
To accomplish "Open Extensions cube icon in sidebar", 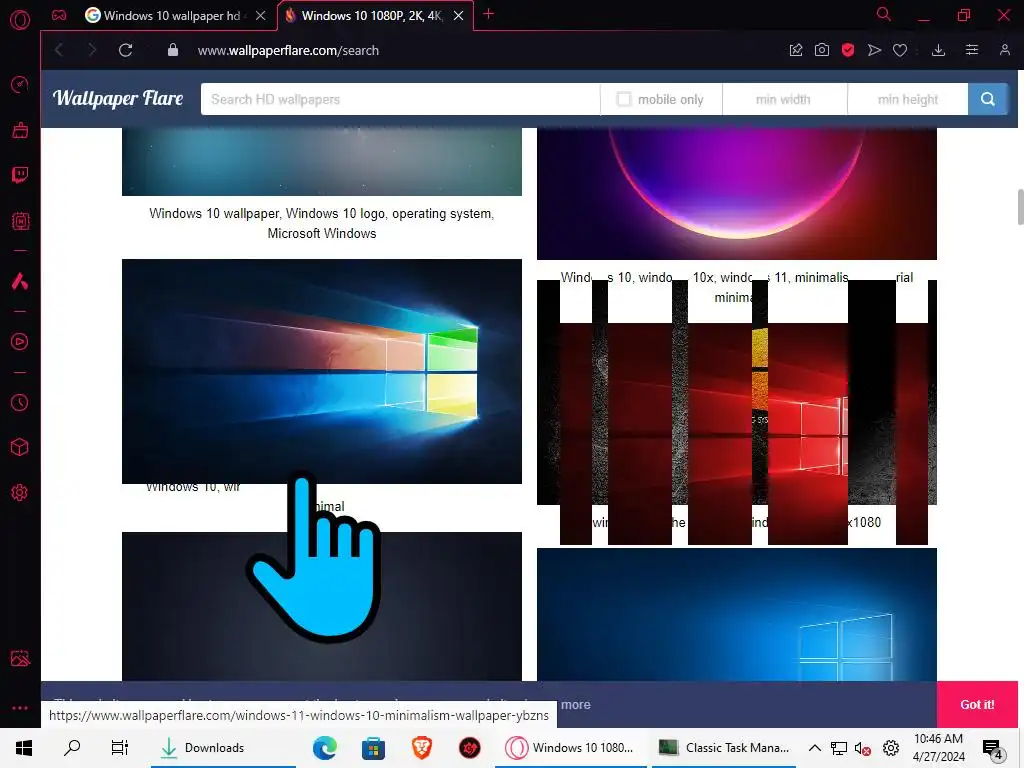I will (20, 447).
